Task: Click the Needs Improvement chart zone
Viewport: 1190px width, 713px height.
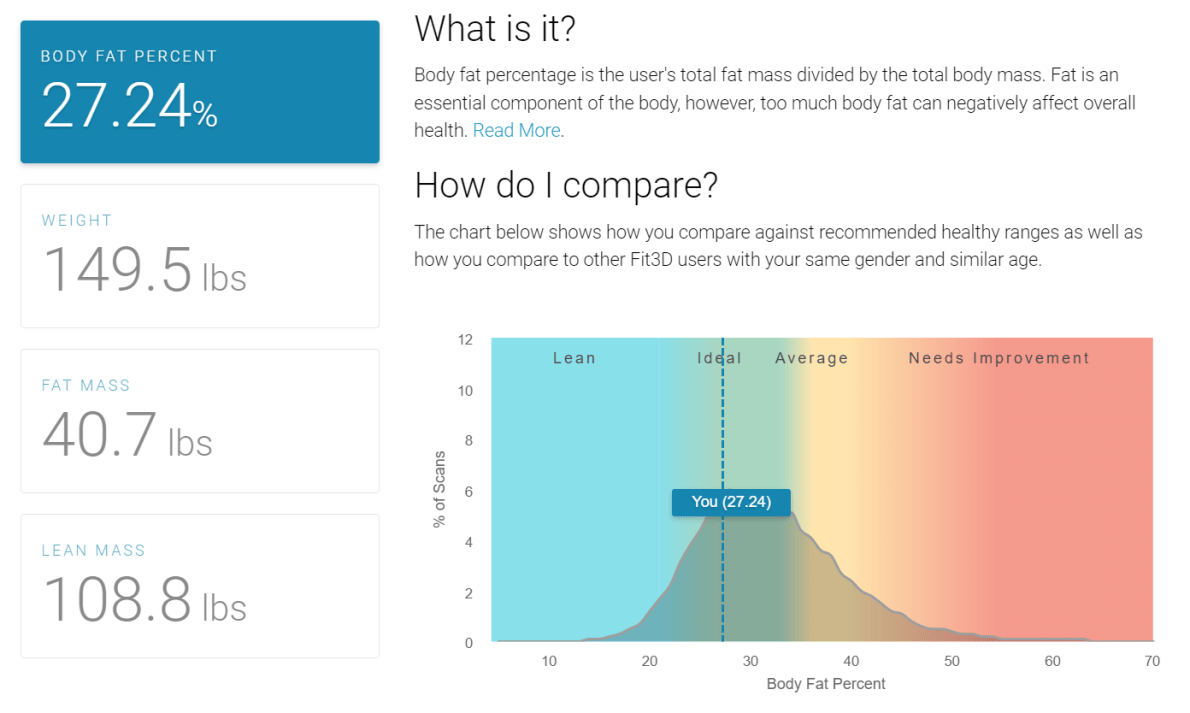Action: pyautogui.click(x=999, y=358)
